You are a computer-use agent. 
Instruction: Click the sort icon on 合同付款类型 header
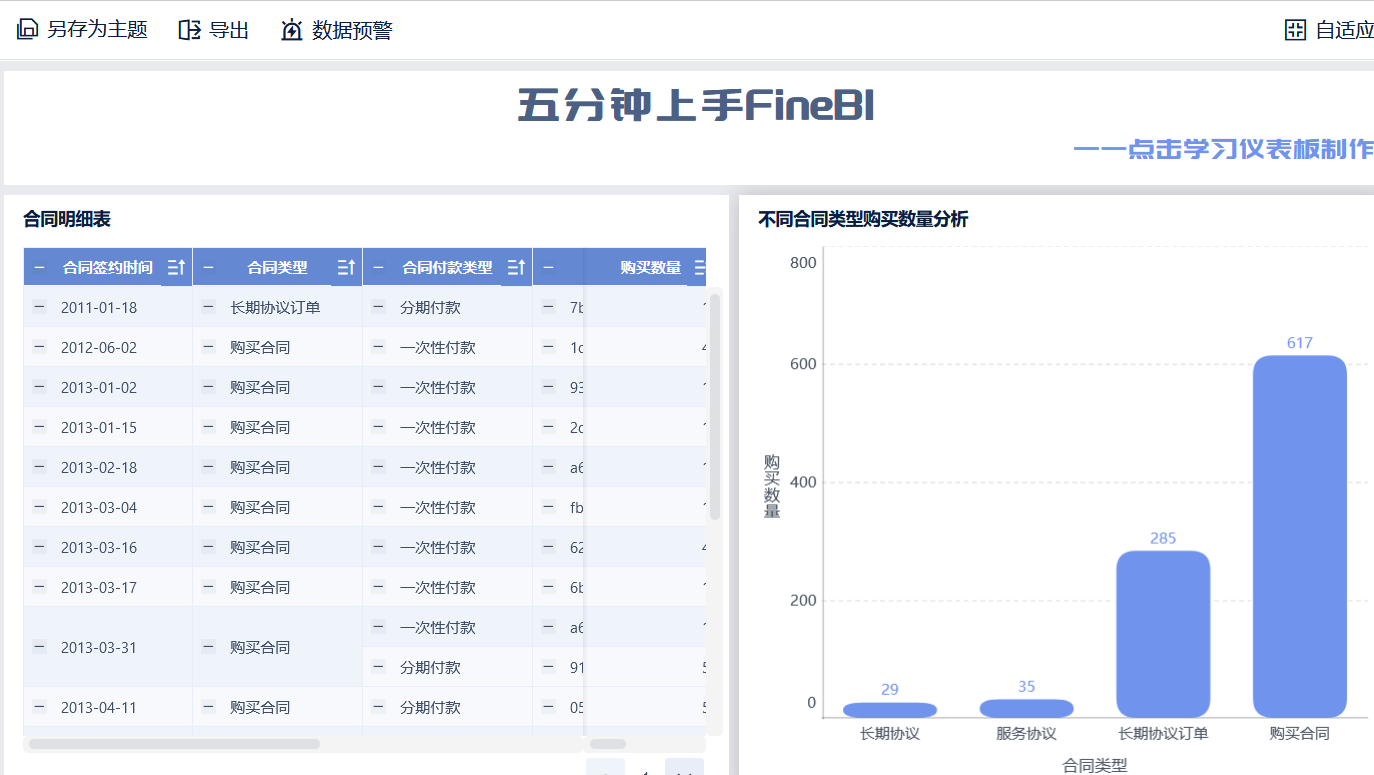[x=517, y=267]
